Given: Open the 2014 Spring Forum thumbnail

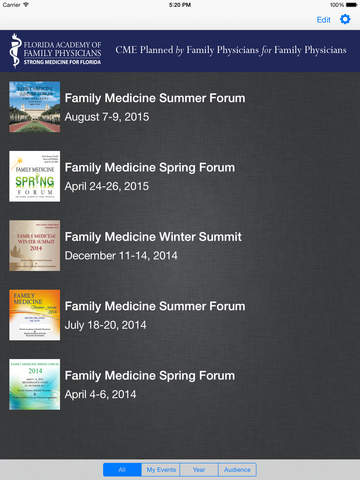Looking at the screenshot, I should pos(35,384).
